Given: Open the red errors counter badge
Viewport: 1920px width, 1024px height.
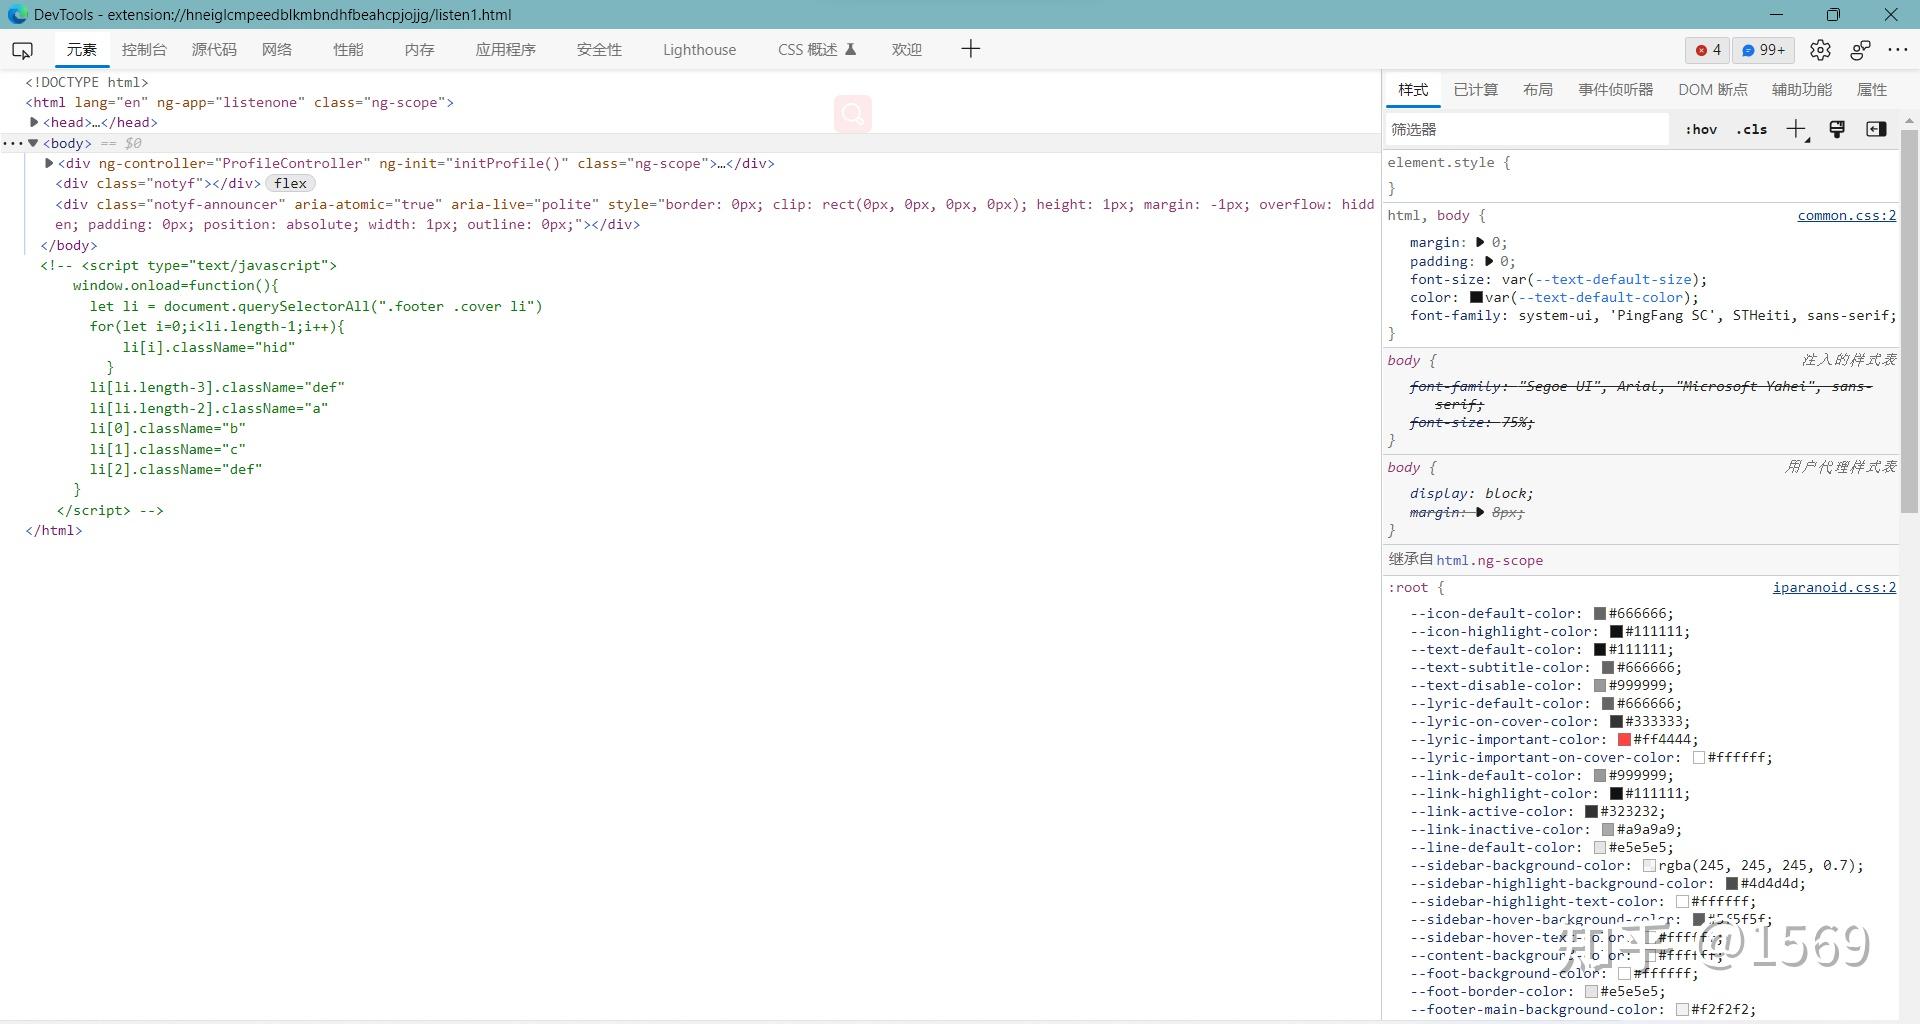Looking at the screenshot, I should click(1708, 50).
